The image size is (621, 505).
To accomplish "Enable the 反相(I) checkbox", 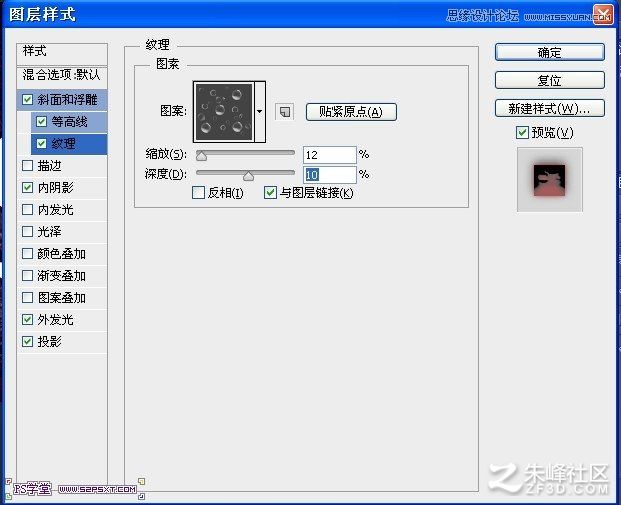I will click(x=198, y=193).
